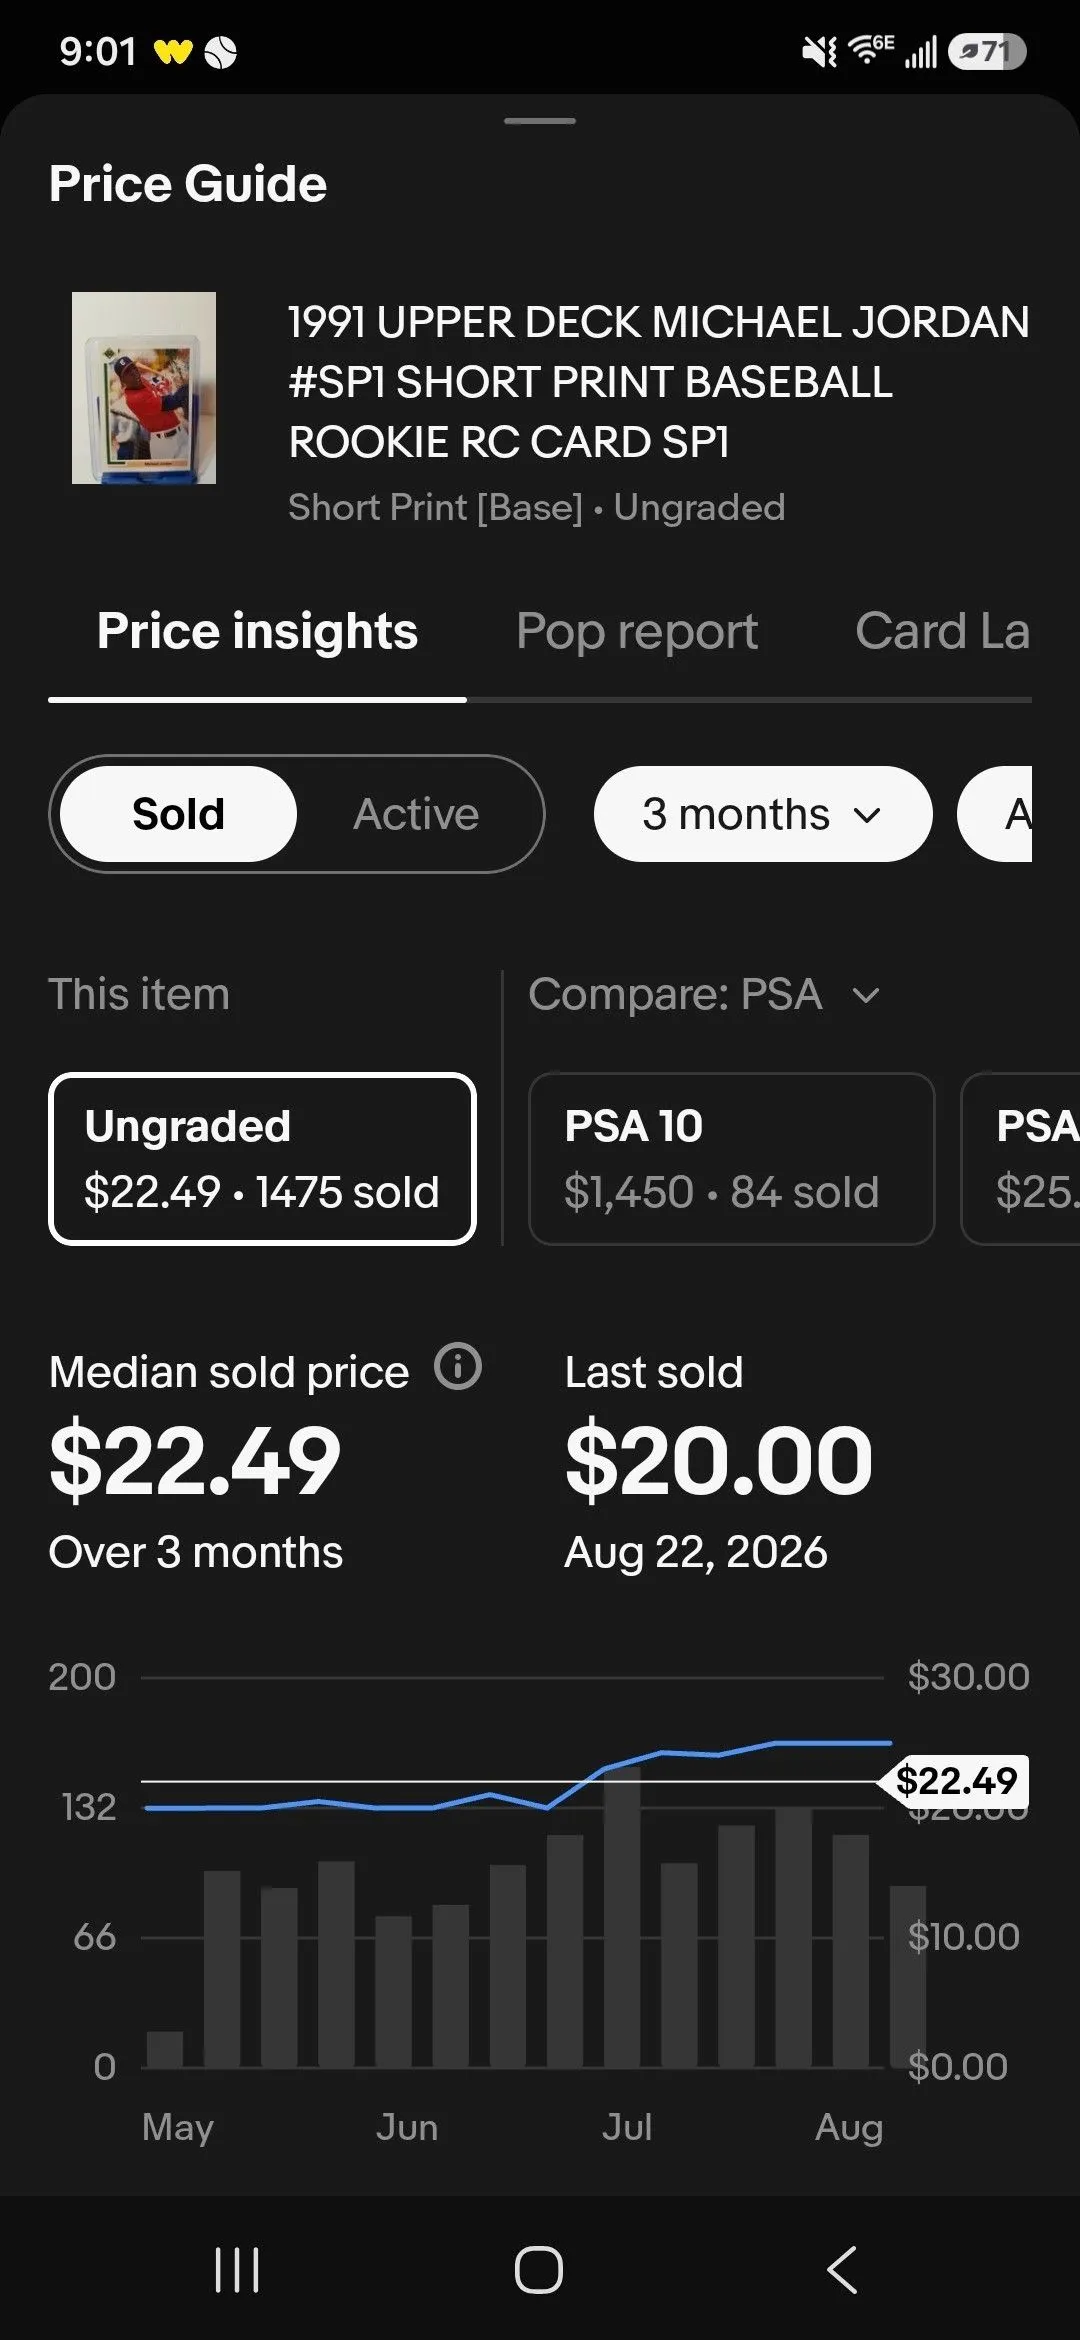Image resolution: width=1080 pixels, height=2340 pixels.
Task: Tap the partially visible Card La tab
Action: (942, 632)
